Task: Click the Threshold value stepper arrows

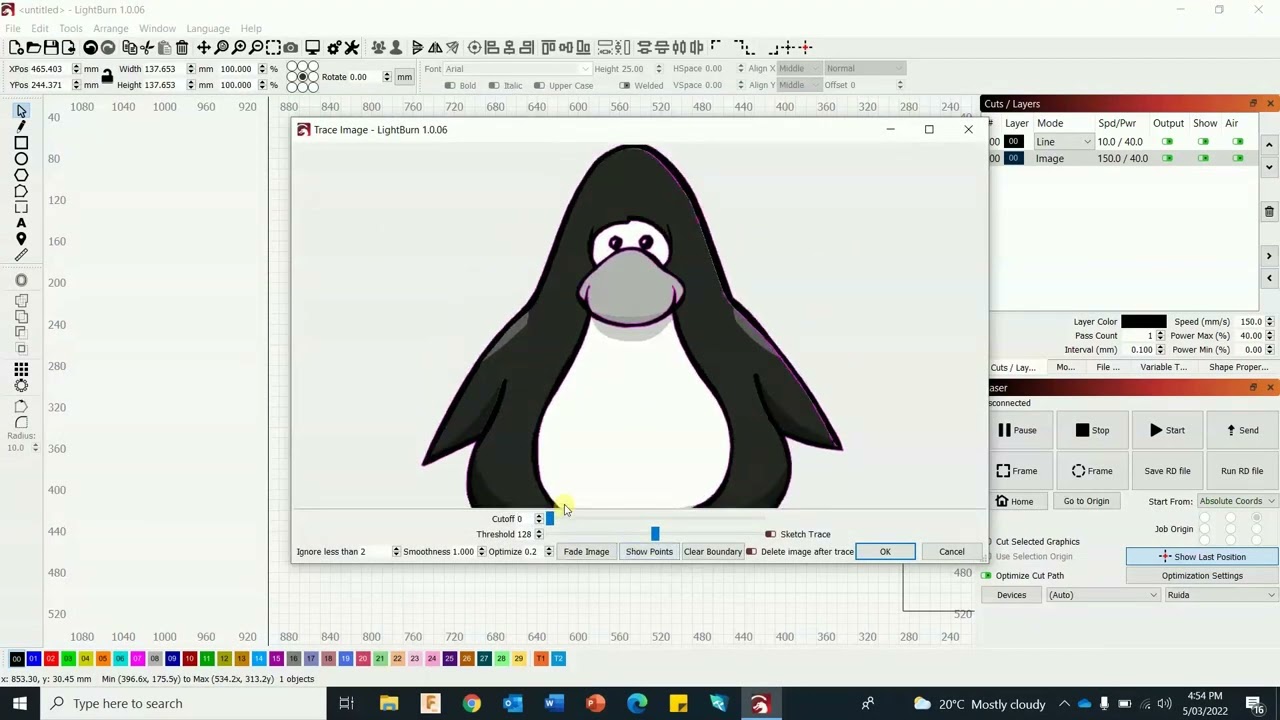Action: tap(539, 534)
